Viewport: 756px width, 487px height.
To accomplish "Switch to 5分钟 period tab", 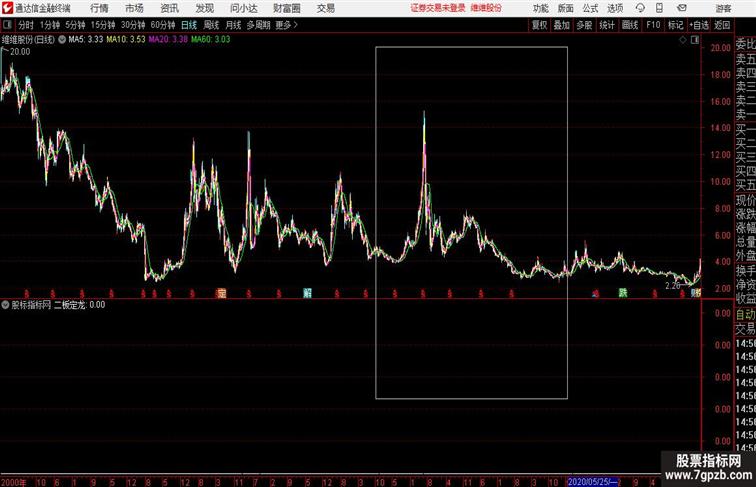I will coord(75,25).
